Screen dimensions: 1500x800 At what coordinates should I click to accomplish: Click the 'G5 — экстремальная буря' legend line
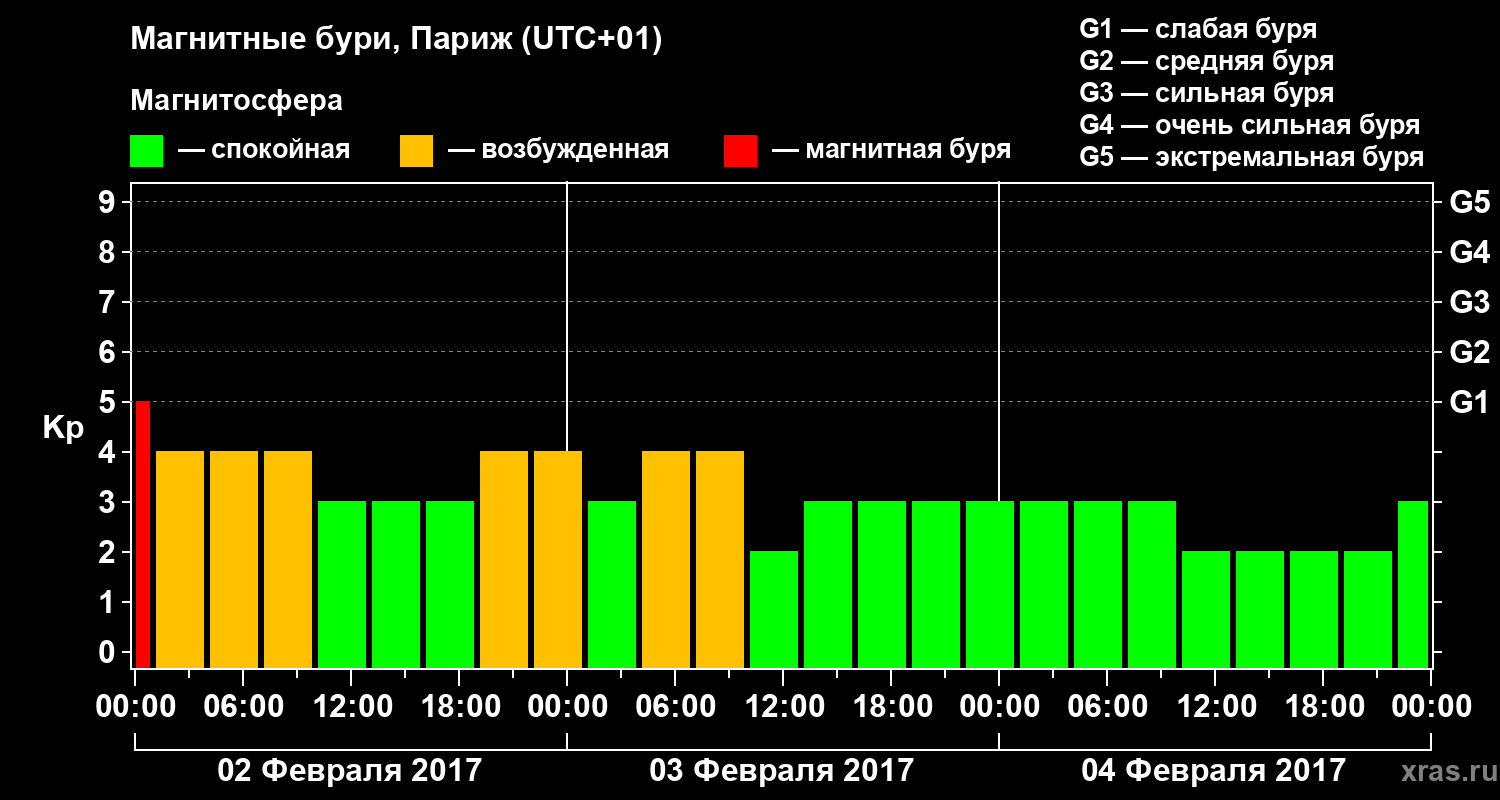pyautogui.click(x=1252, y=158)
